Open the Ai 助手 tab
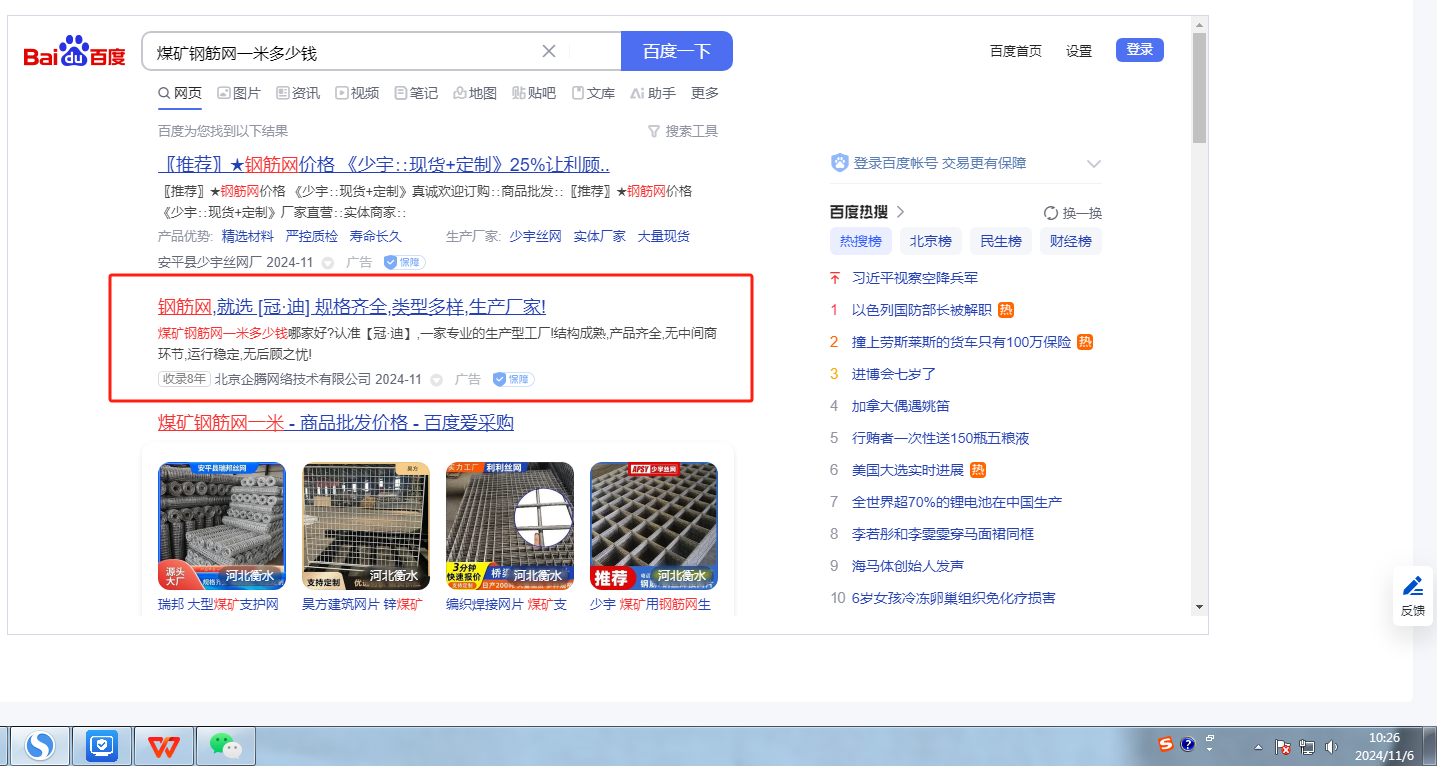The height and width of the screenshot is (766, 1437). coord(653,93)
